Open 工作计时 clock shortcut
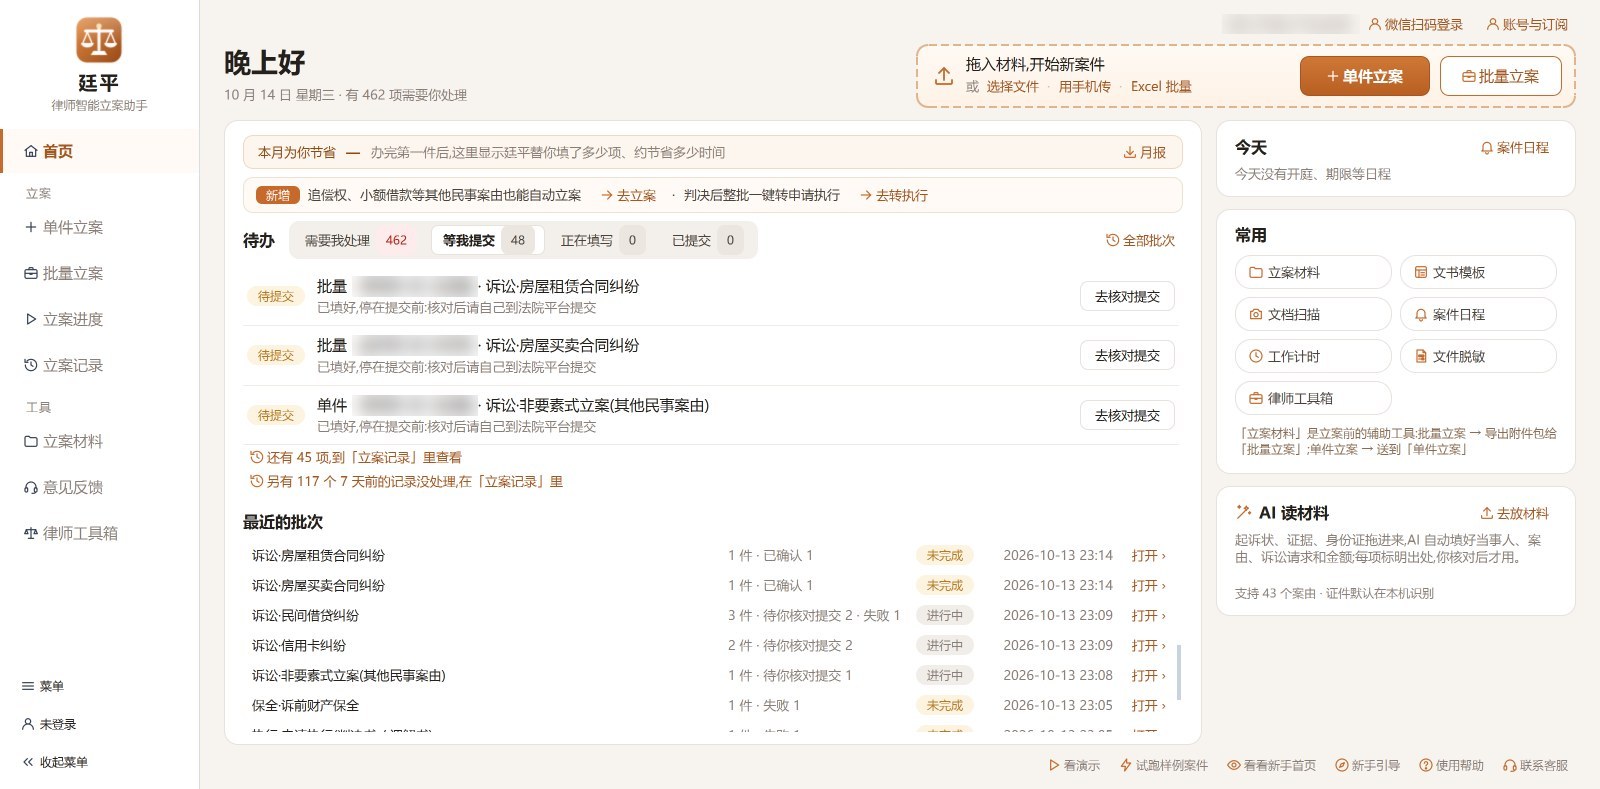The height and width of the screenshot is (789, 1600). point(1313,356)
